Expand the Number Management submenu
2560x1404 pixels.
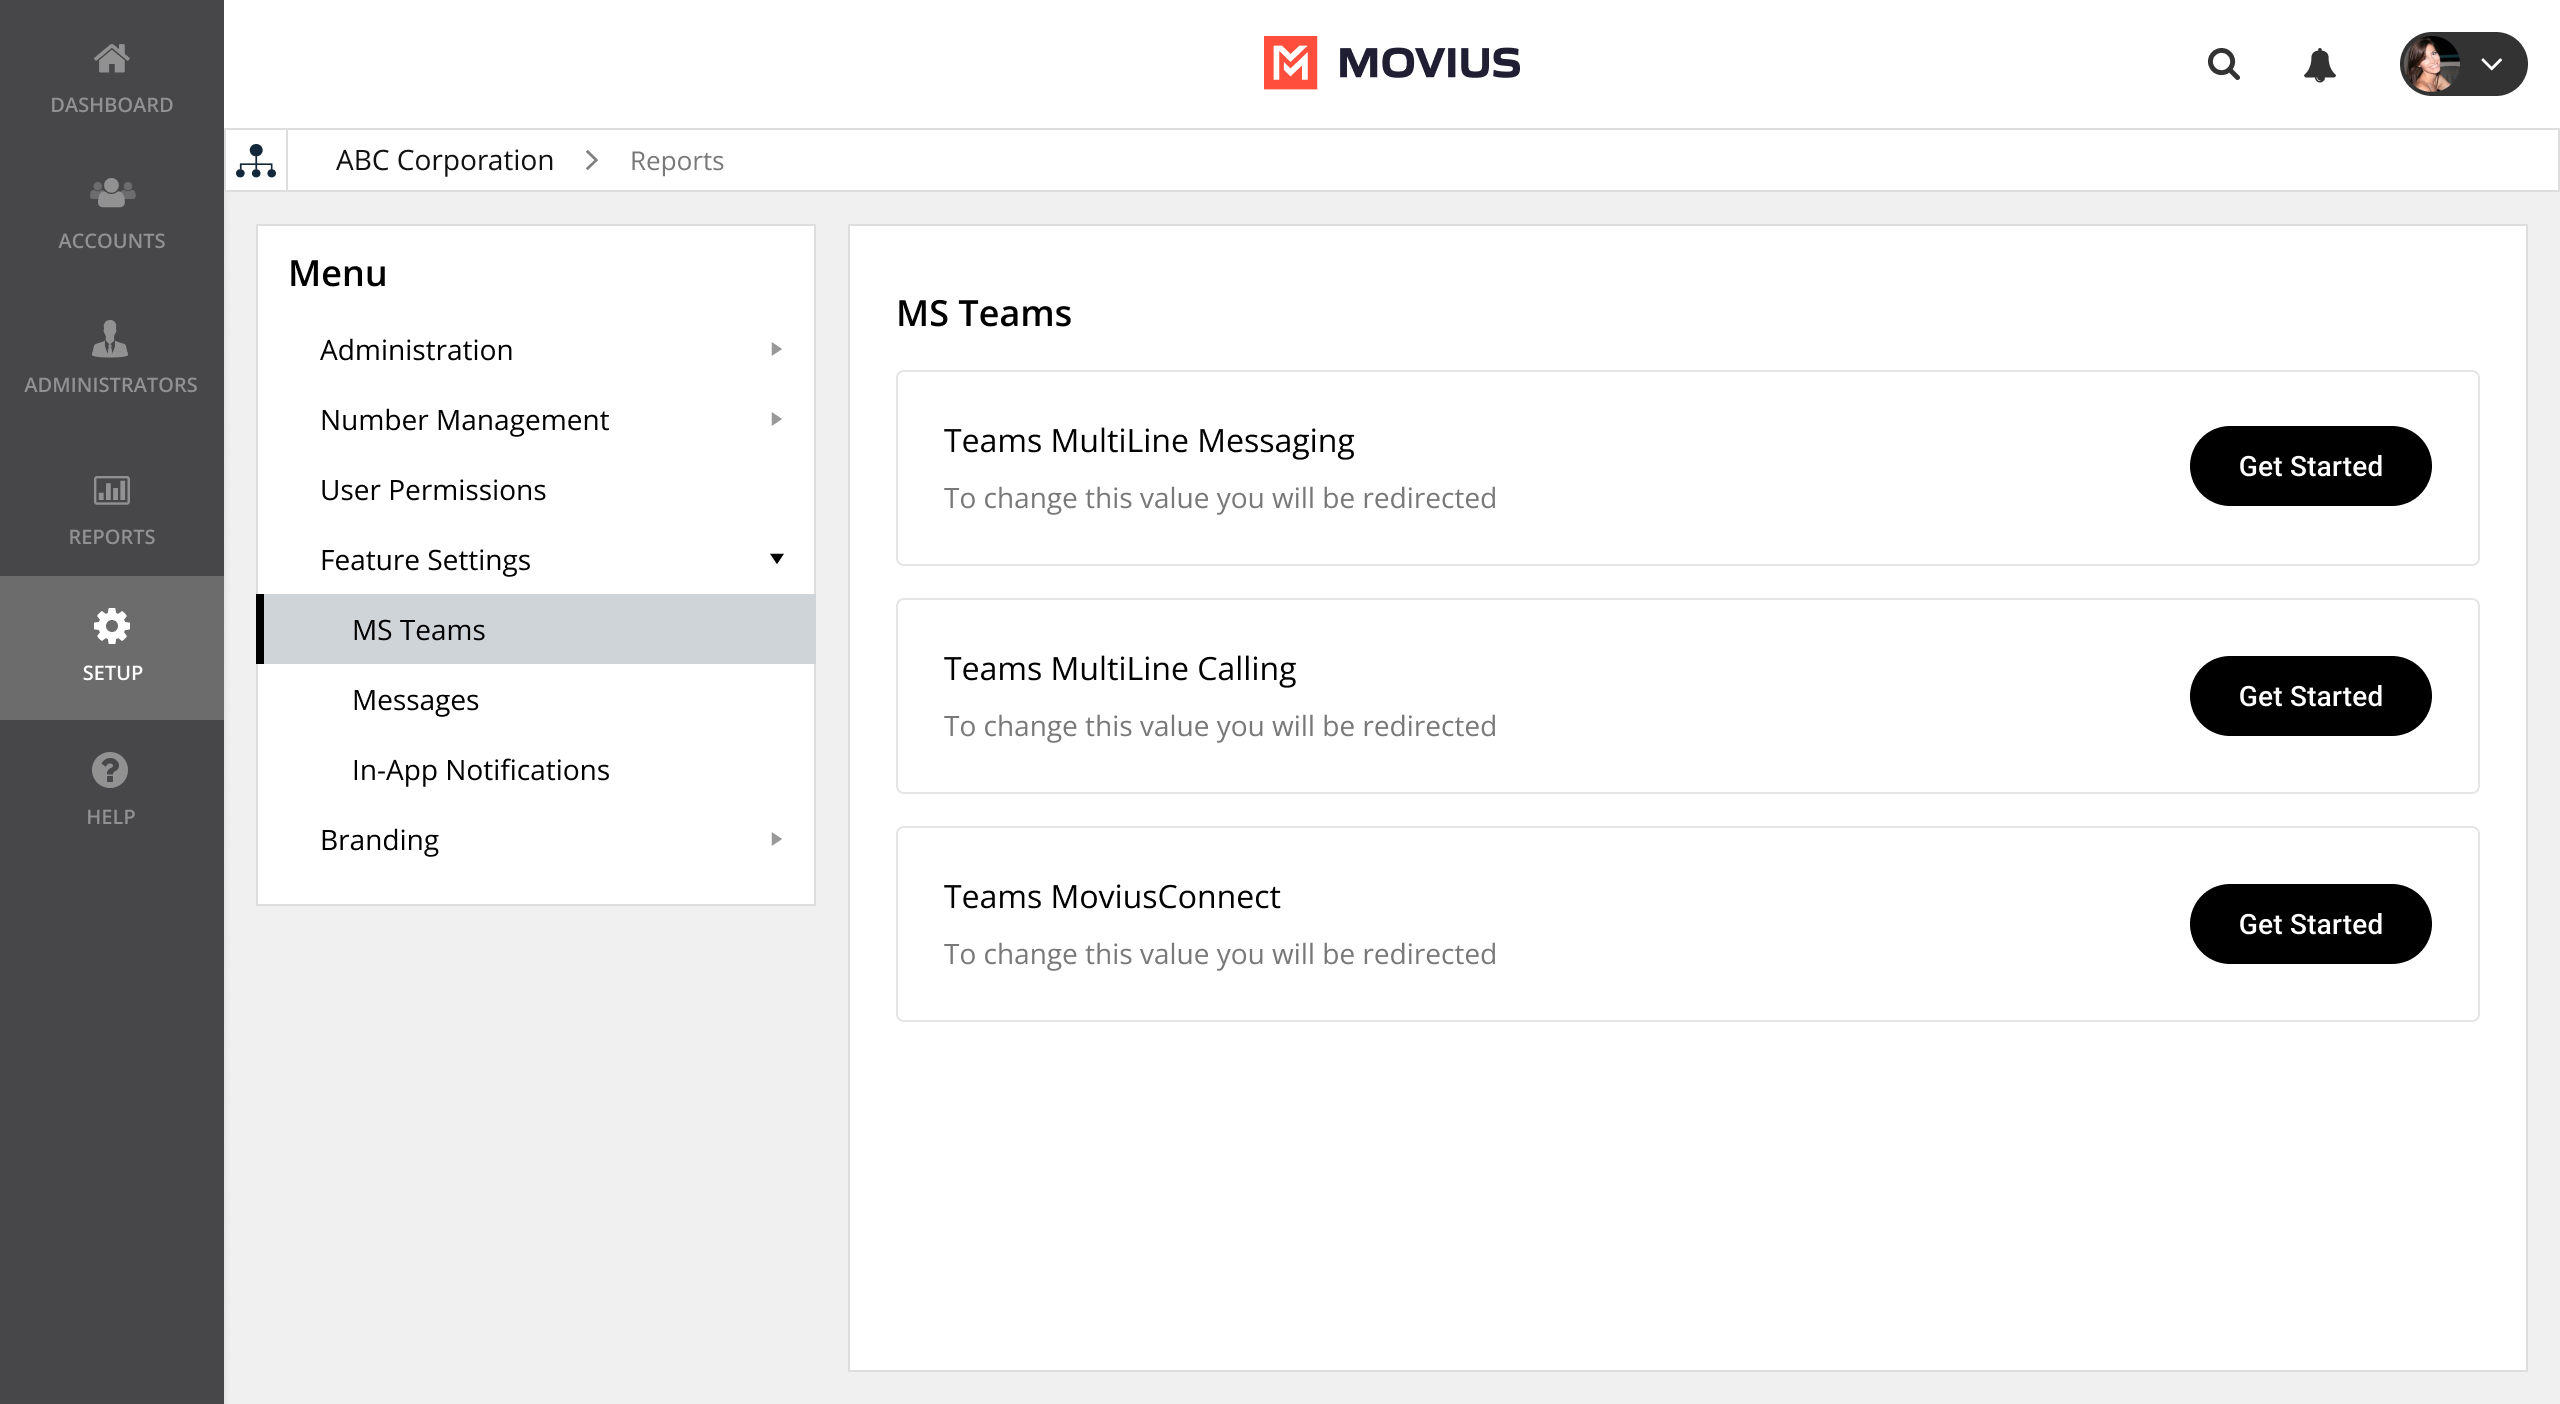(776, 419)
